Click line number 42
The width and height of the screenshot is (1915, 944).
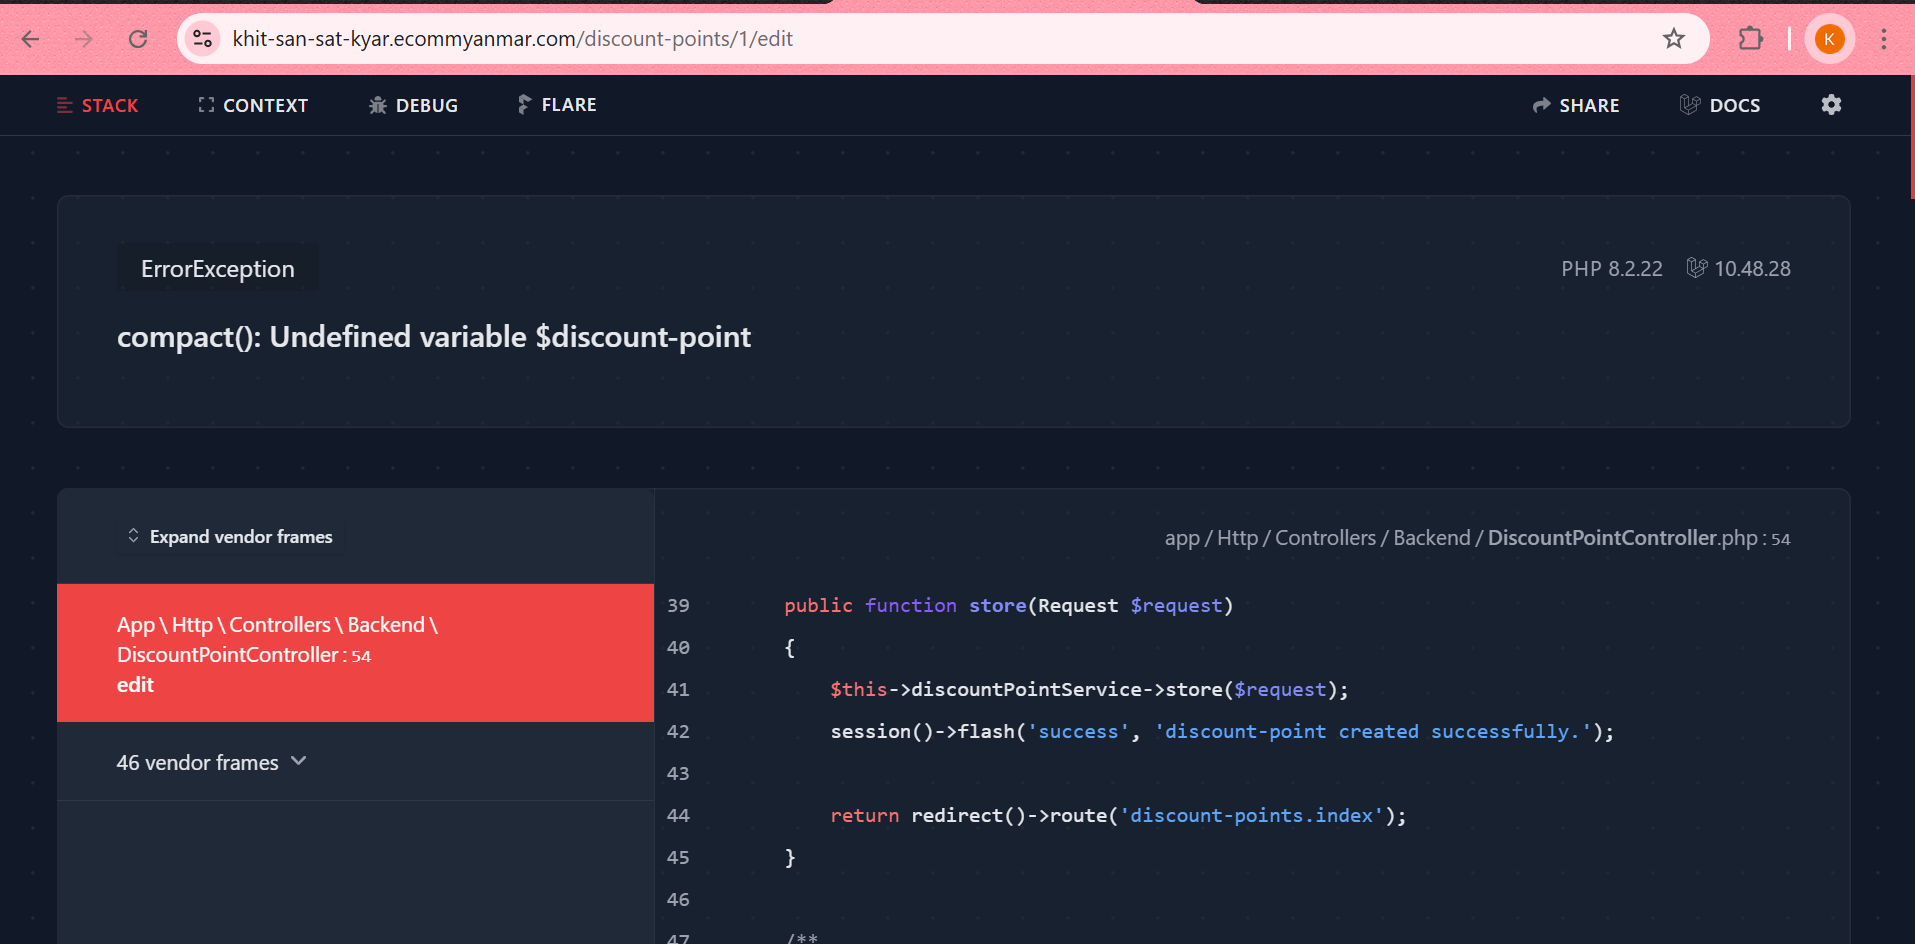[x=678, y=731]
